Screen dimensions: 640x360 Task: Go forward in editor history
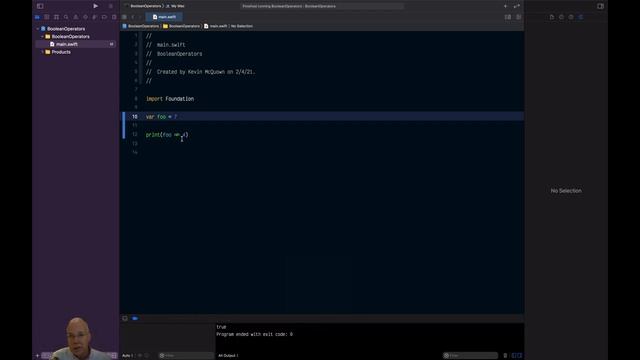pos(140,17)
